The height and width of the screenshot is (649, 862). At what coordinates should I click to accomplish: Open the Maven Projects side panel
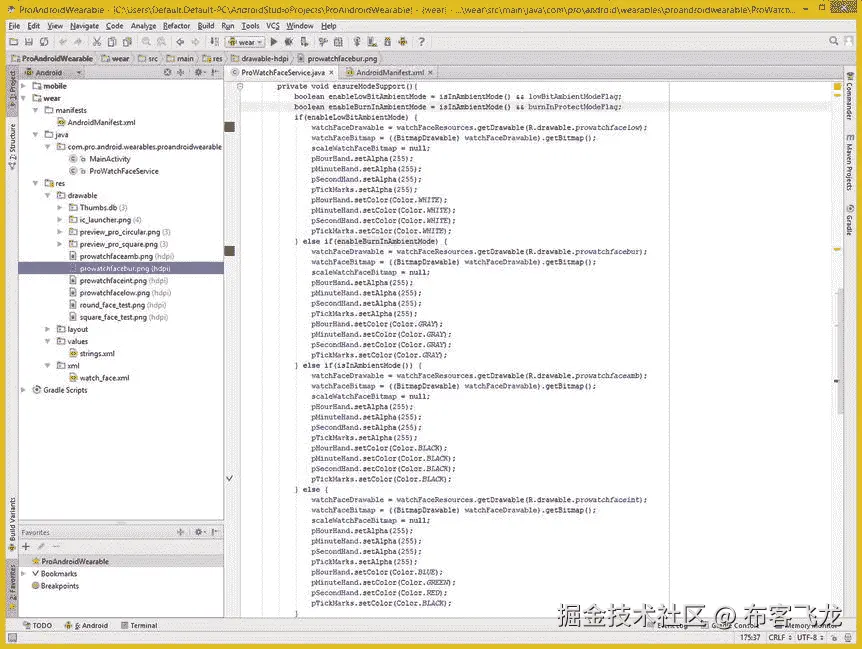pos(850,163)
